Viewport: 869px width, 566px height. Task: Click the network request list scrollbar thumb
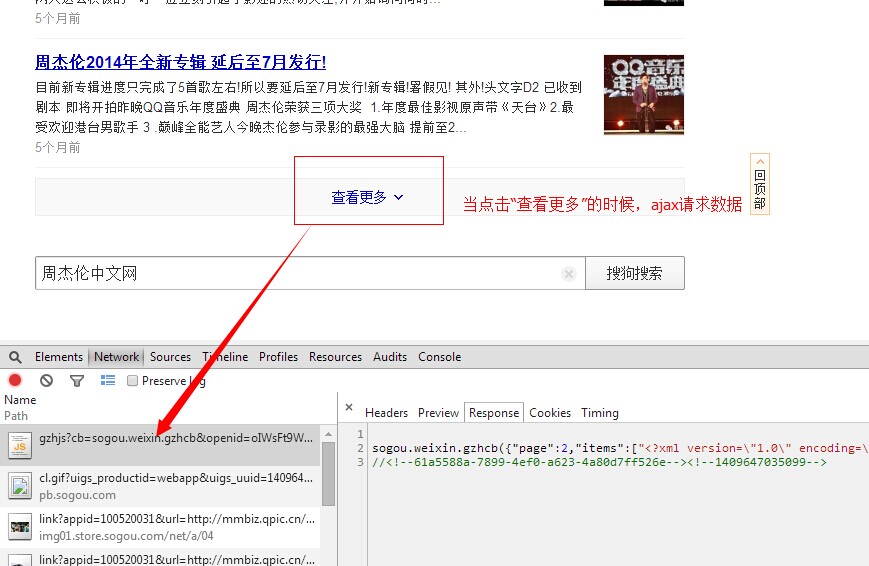(328, 474)
